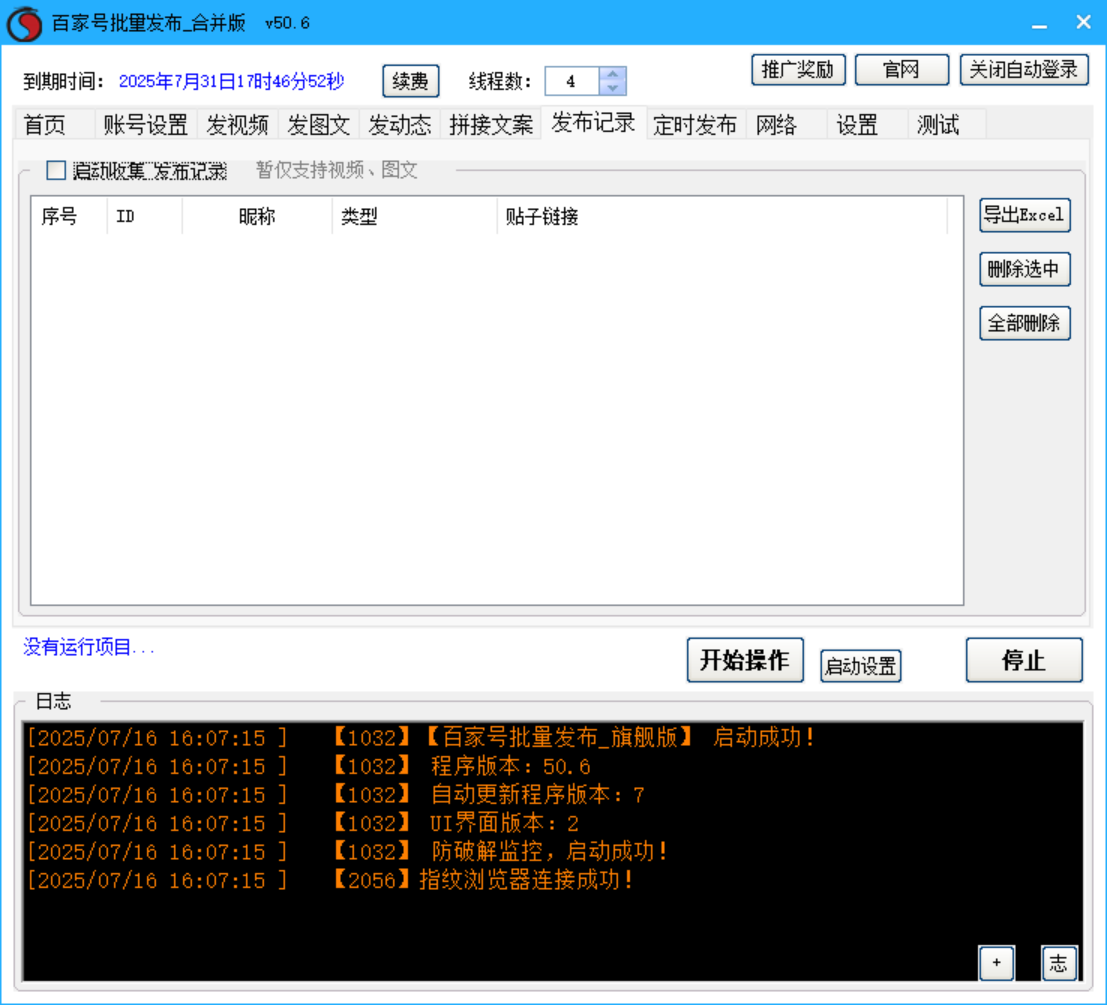
Task: Select the 发布记录 tab
Action: pos(593,123)
